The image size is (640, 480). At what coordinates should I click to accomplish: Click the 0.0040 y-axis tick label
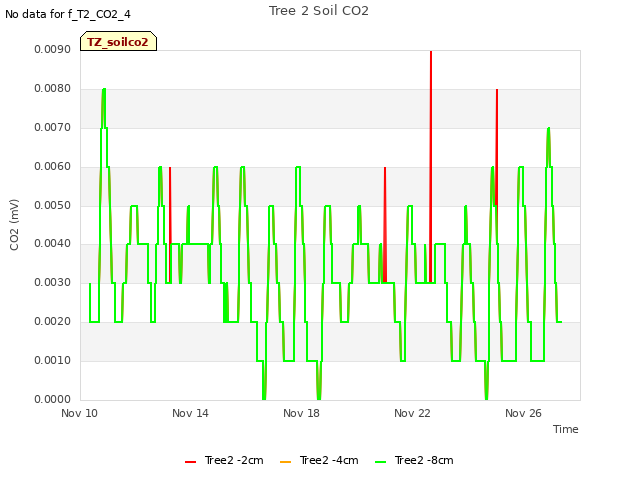[52, 243]
